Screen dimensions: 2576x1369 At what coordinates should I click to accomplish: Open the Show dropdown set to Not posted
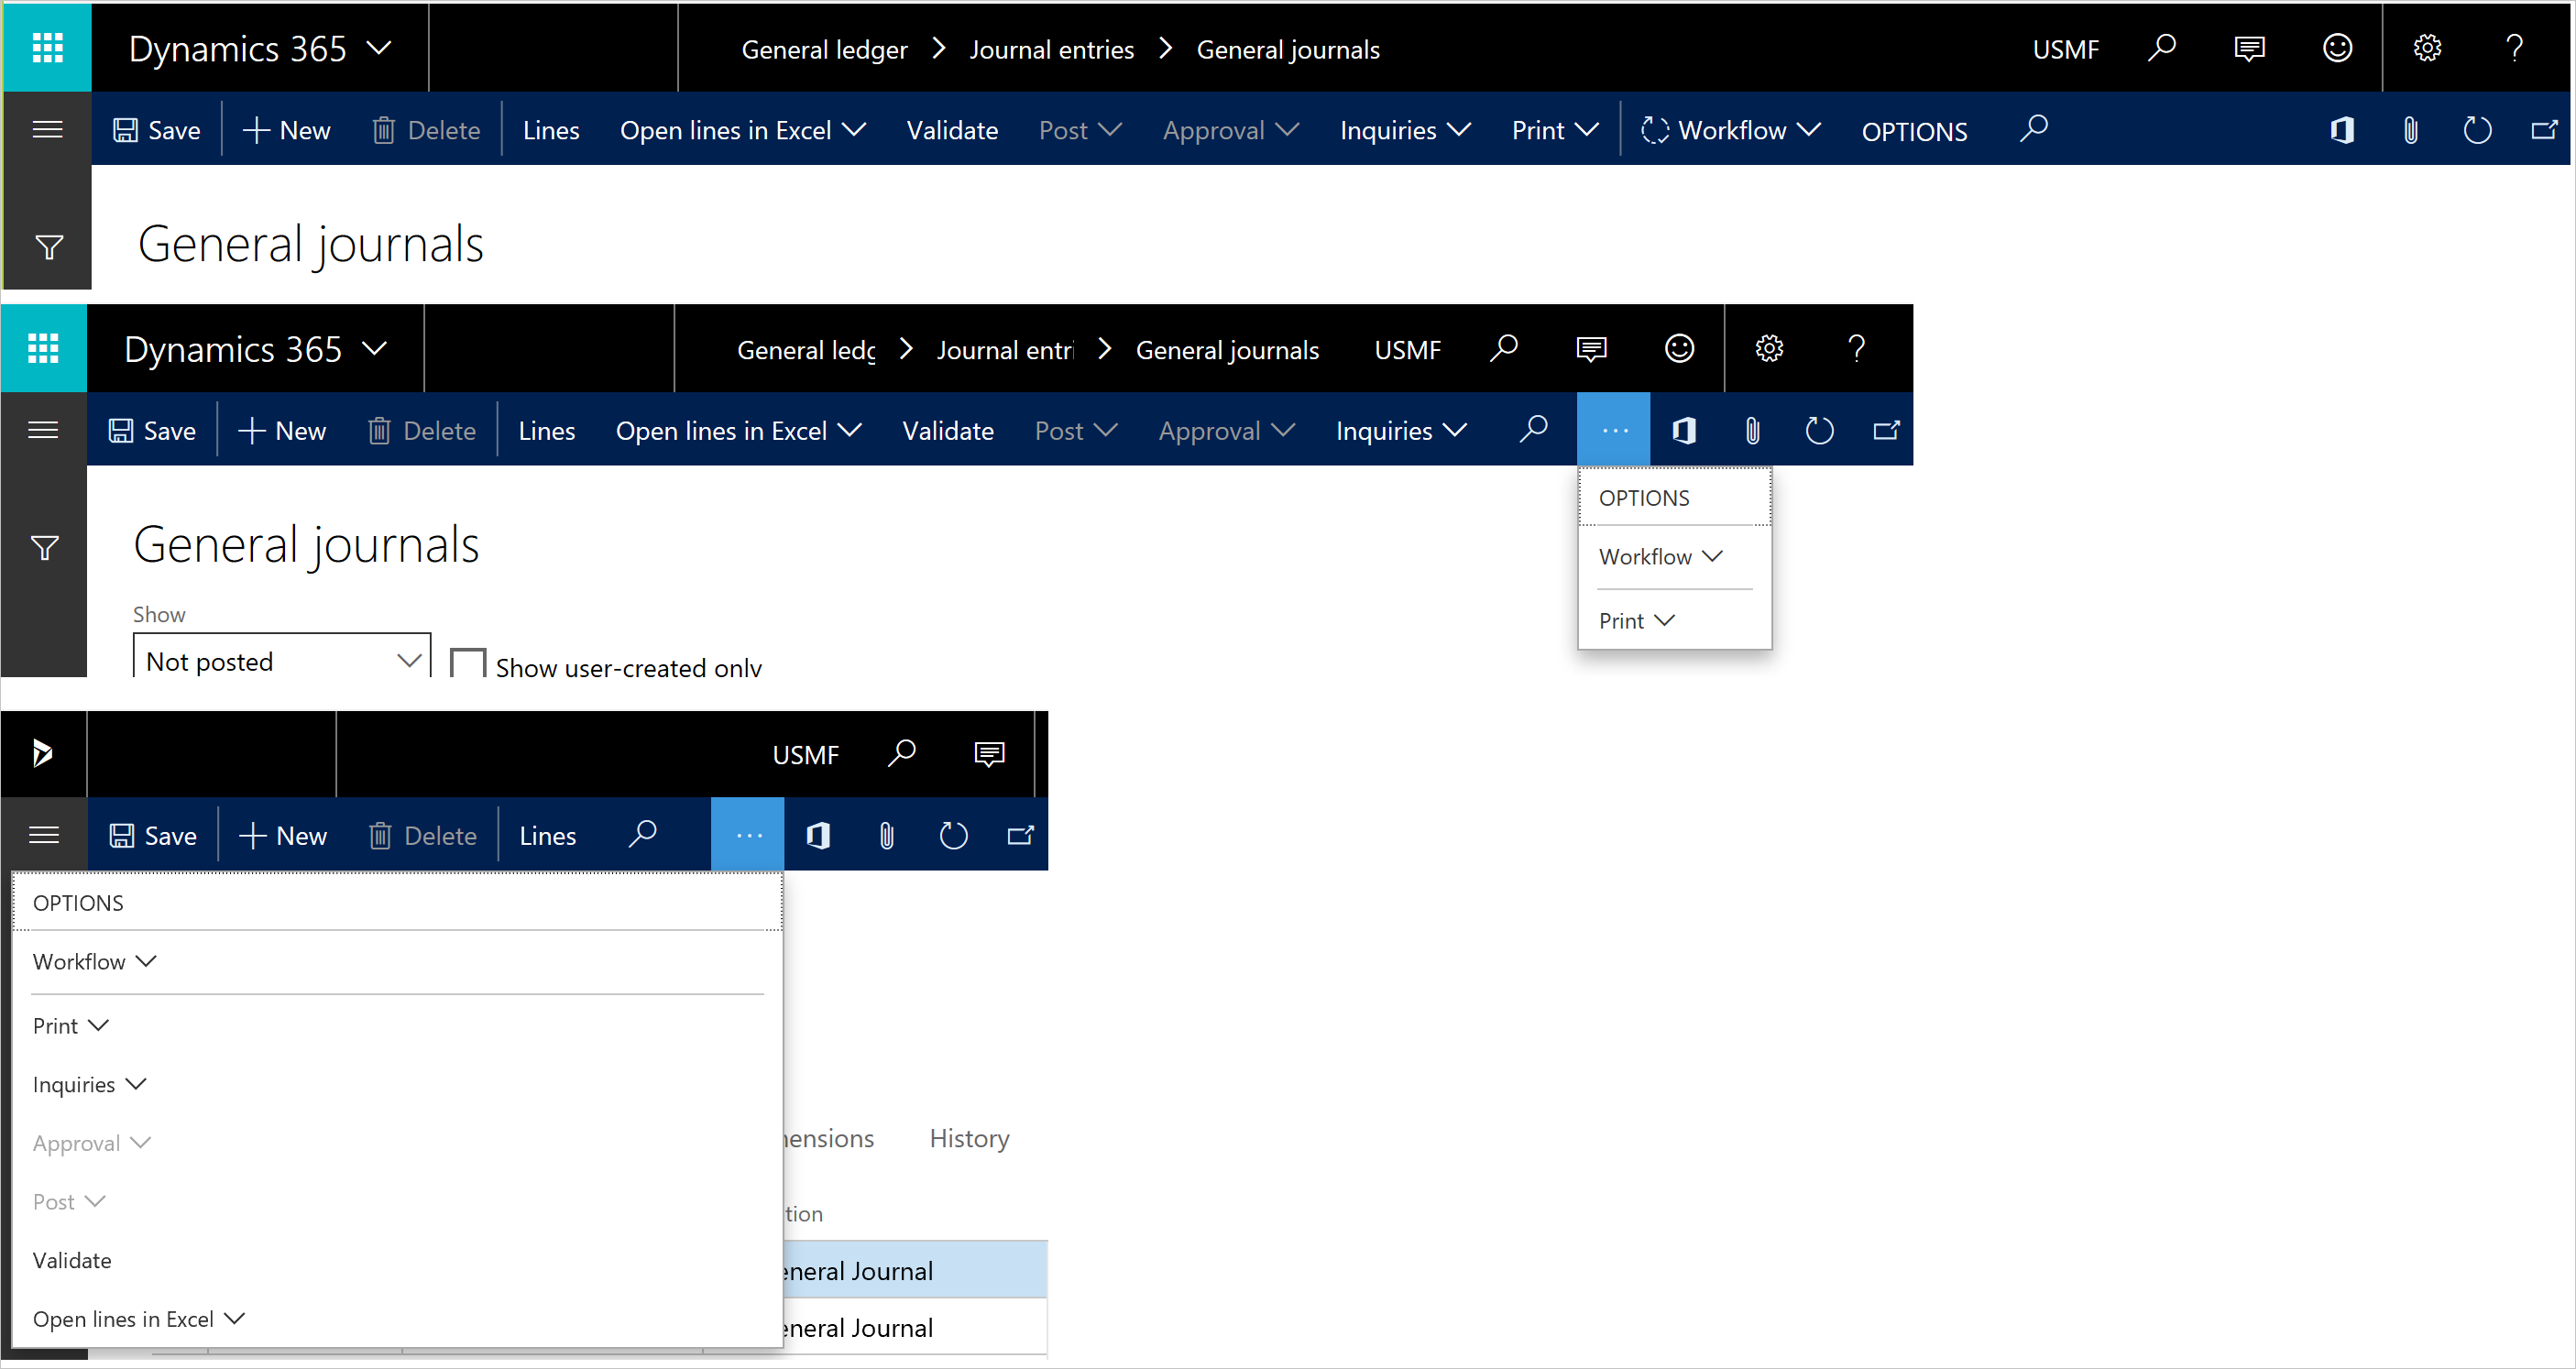(282, 656)
